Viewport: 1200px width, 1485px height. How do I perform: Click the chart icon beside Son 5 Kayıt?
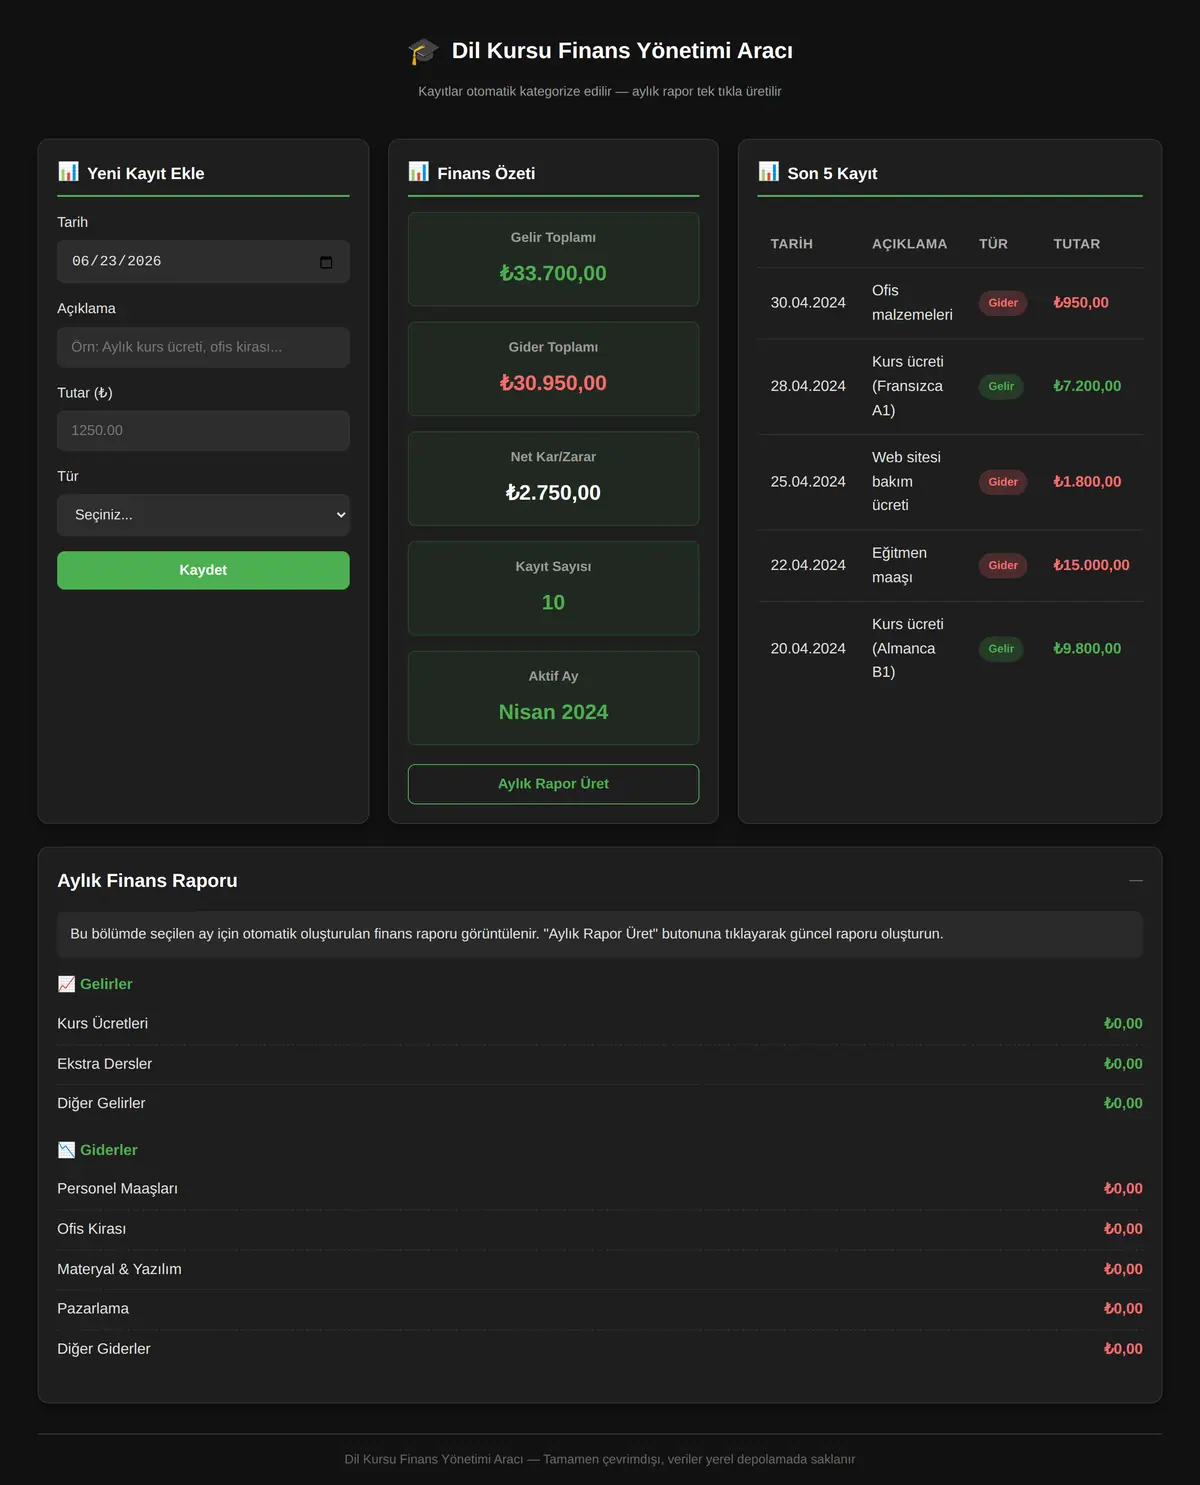[768, 172]
